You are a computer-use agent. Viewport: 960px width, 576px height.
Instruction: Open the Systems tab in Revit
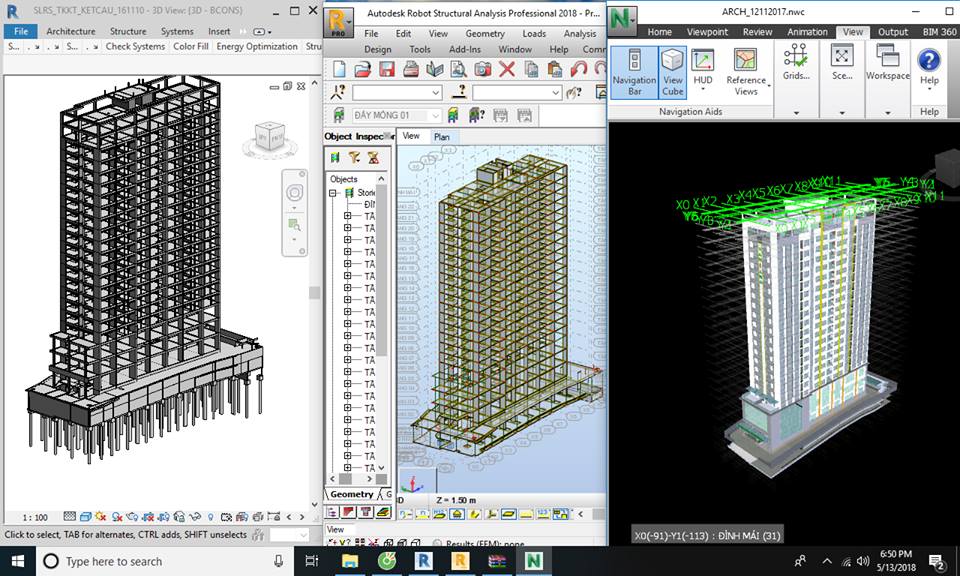177,31
